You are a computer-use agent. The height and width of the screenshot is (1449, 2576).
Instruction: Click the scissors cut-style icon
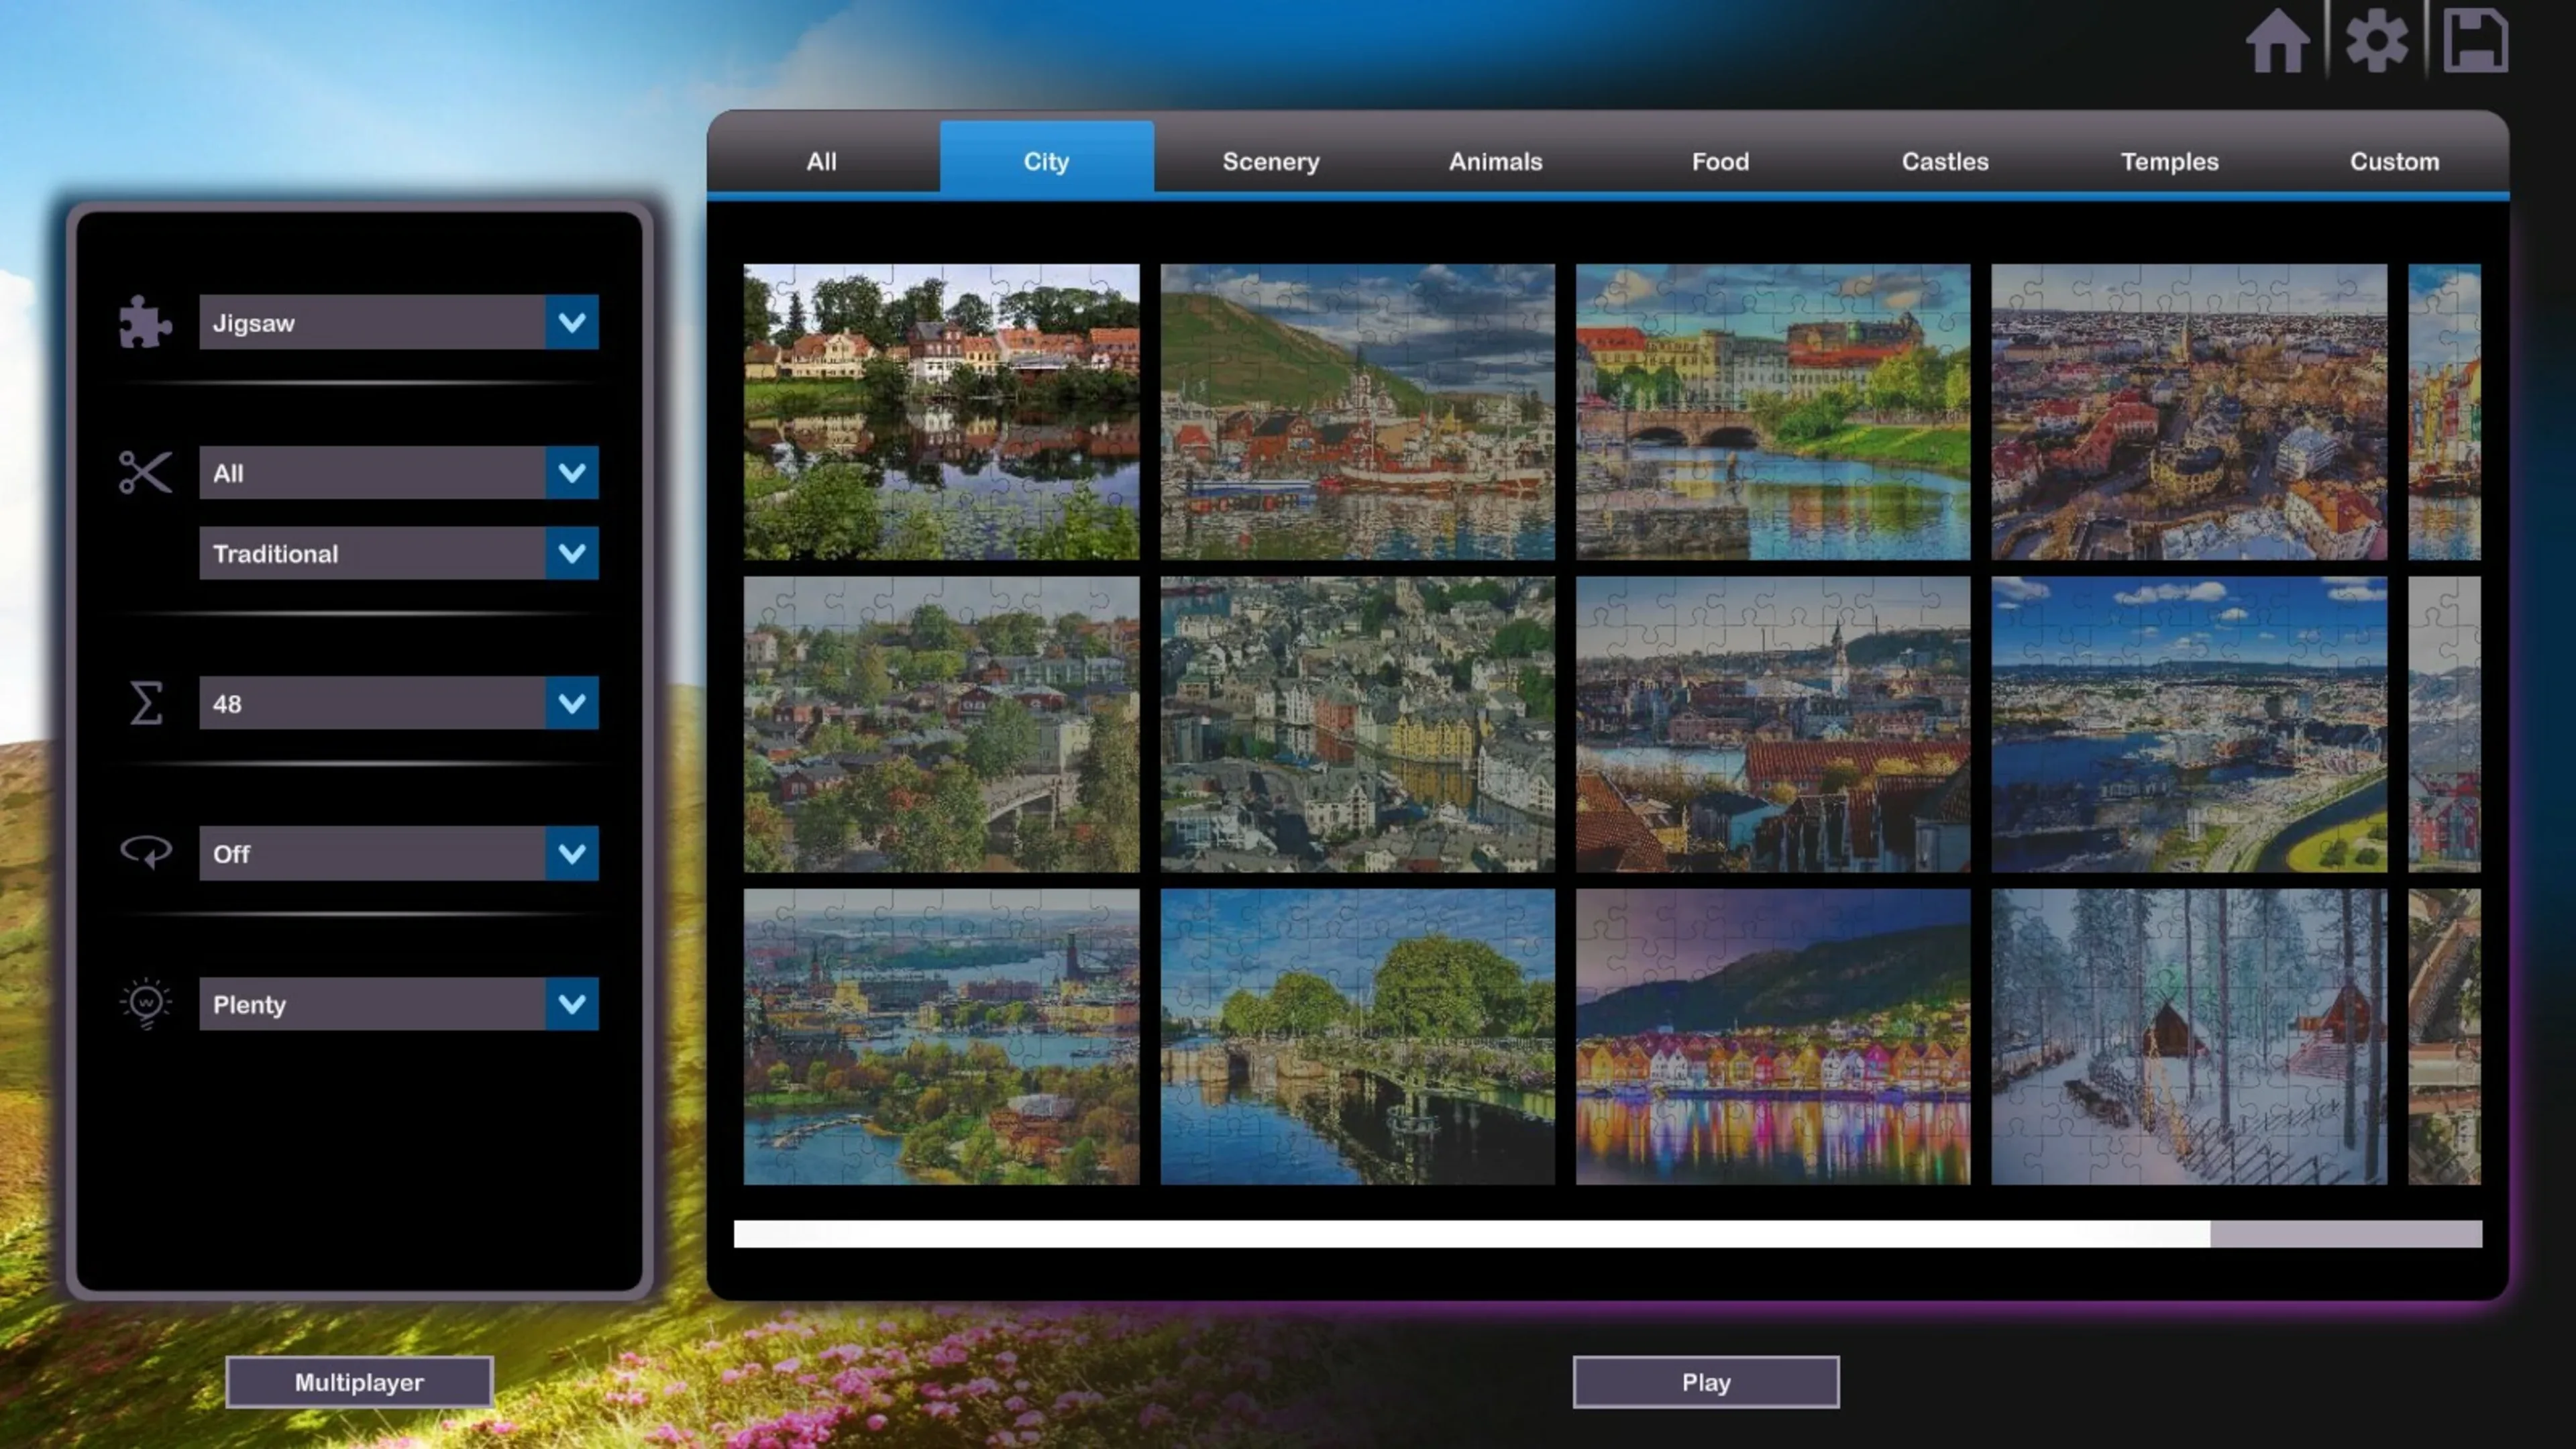coord(145,472)
